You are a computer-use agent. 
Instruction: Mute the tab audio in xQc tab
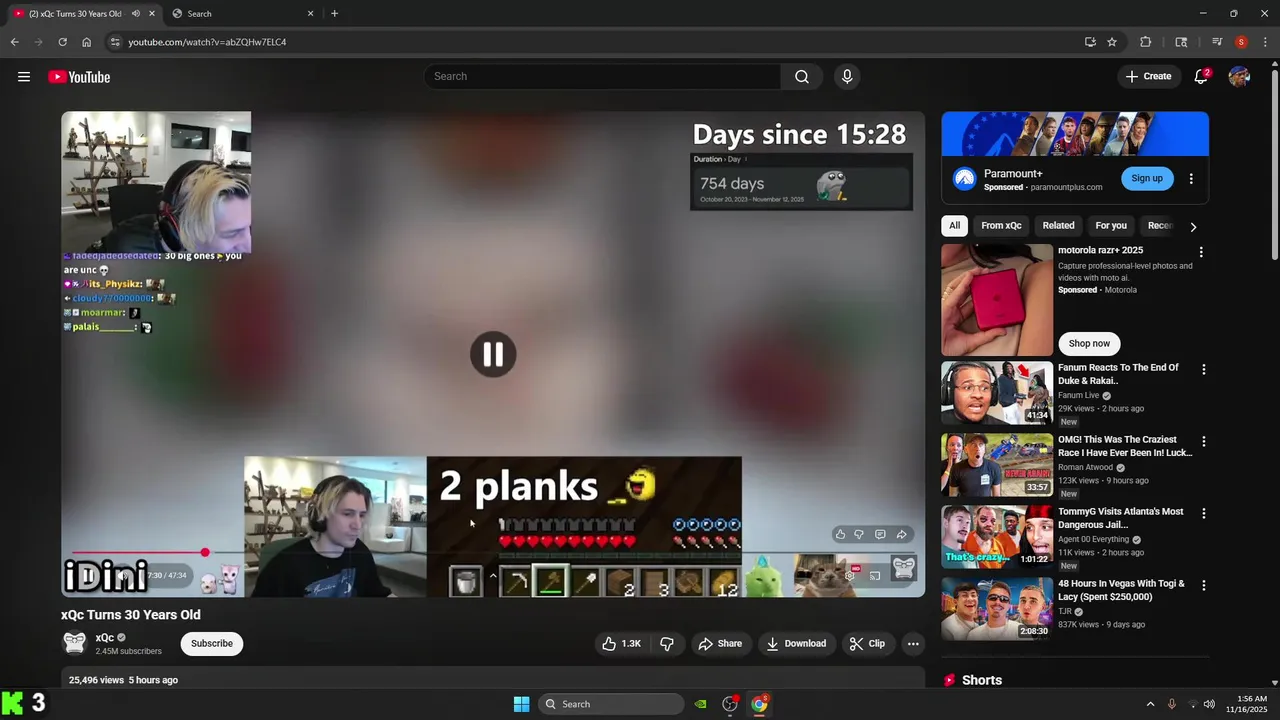(x=136, y=13)
